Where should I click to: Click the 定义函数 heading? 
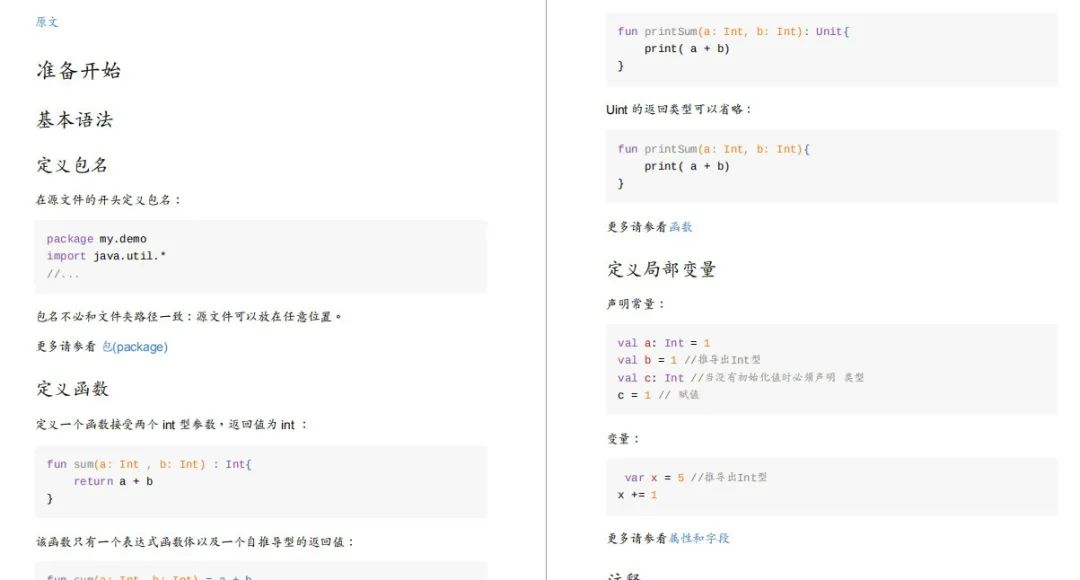click(x=72, y=389)
